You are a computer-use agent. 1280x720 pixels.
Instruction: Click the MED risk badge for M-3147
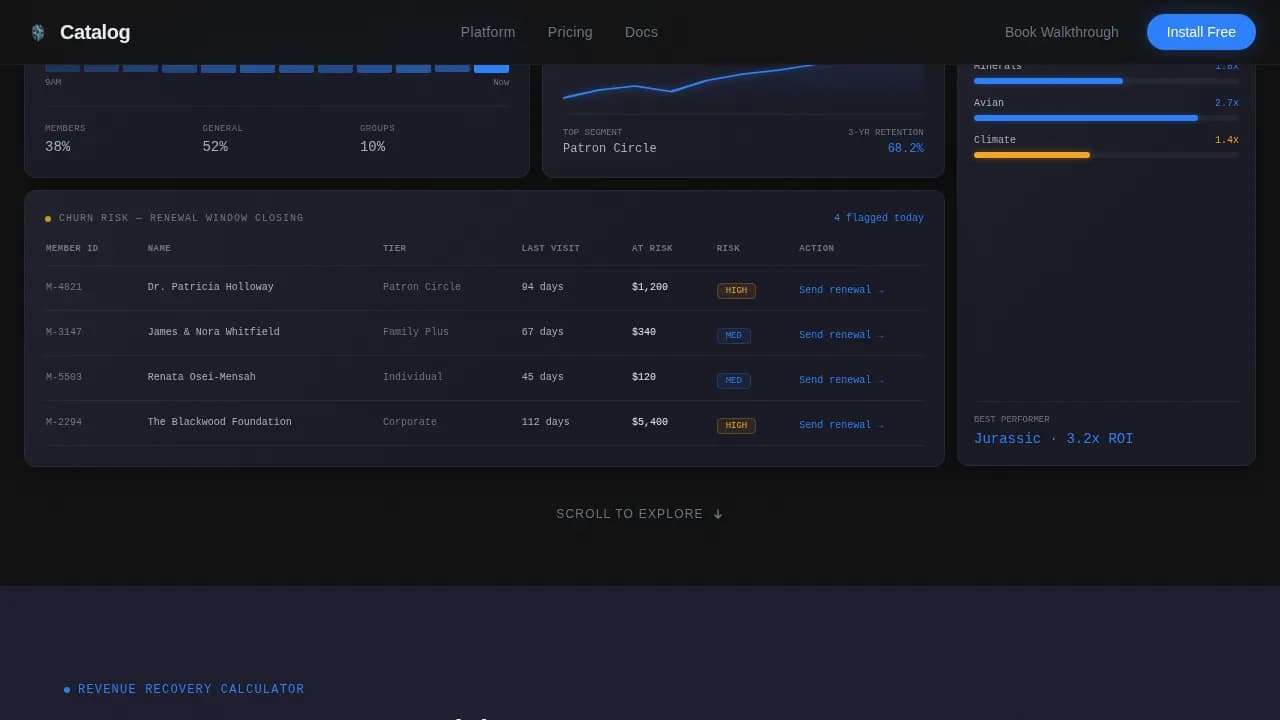734,336
